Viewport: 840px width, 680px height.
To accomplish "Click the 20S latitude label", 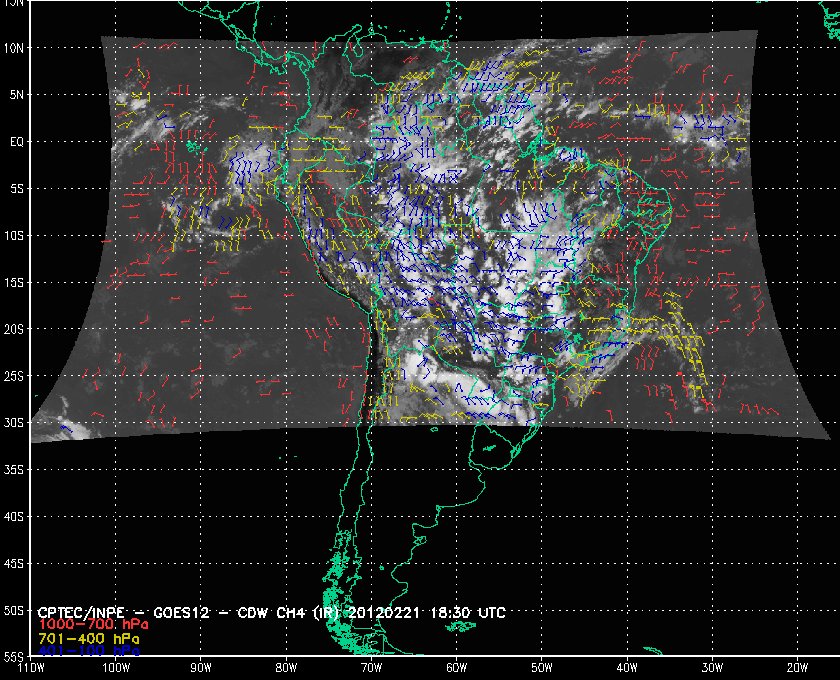I will pos(14,329).
